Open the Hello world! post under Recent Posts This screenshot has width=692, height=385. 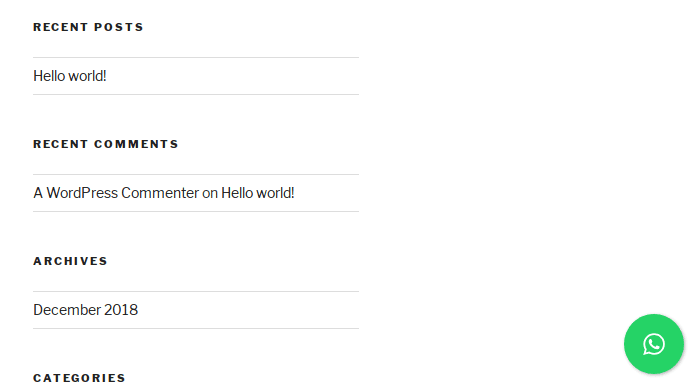point(70,76)
